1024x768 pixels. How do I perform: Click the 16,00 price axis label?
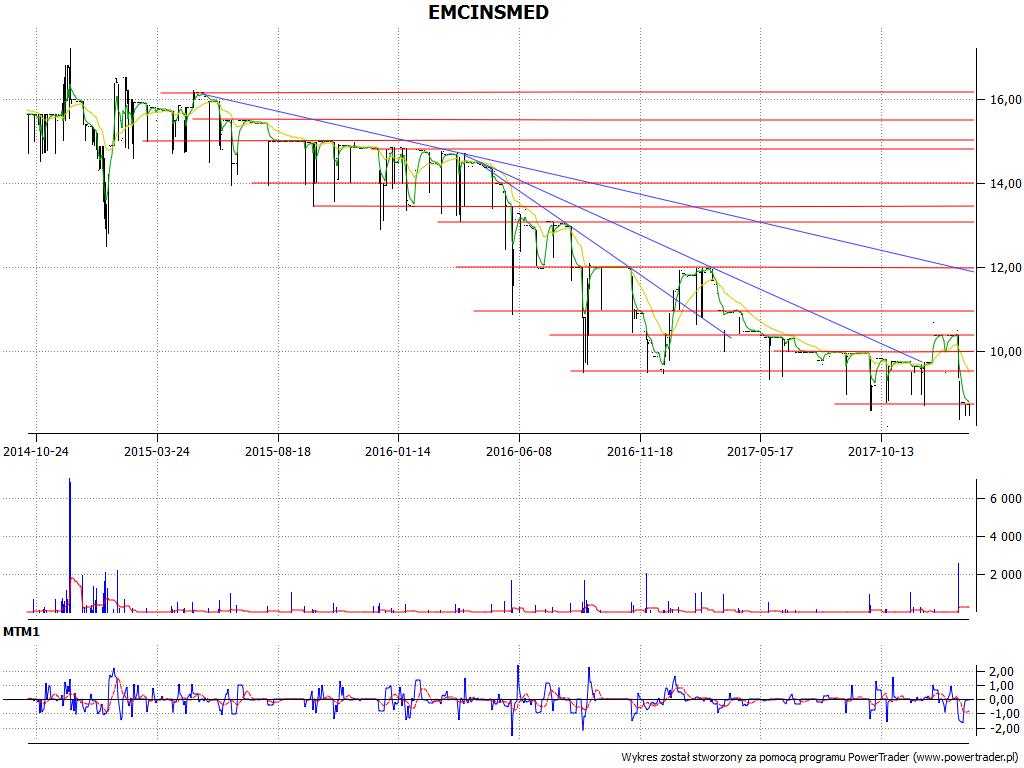click(1006, 100)
